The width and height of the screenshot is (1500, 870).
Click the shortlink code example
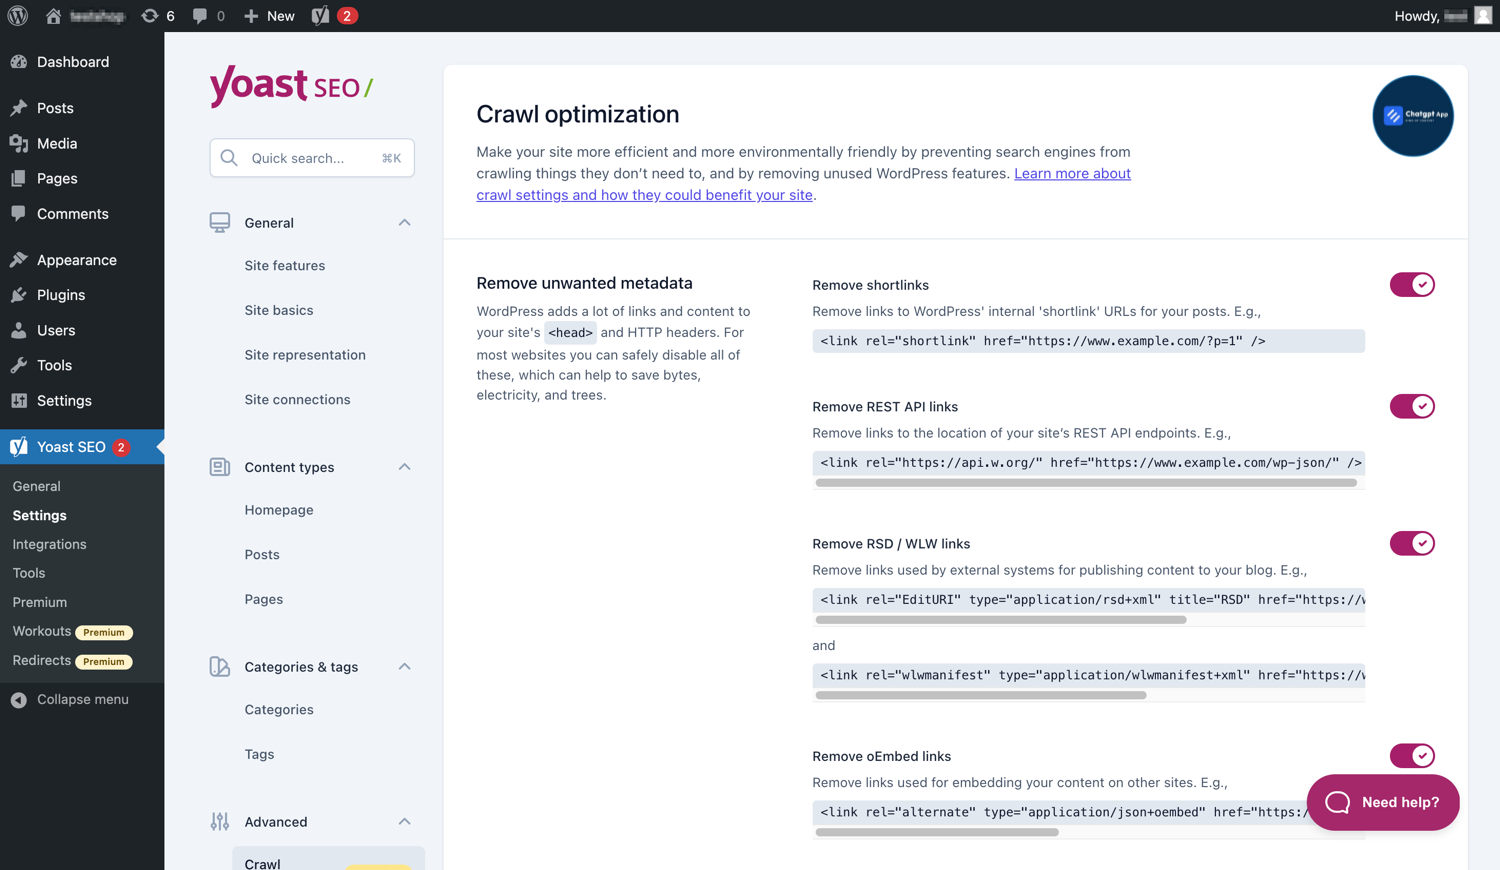click(x=1088, y=341)
